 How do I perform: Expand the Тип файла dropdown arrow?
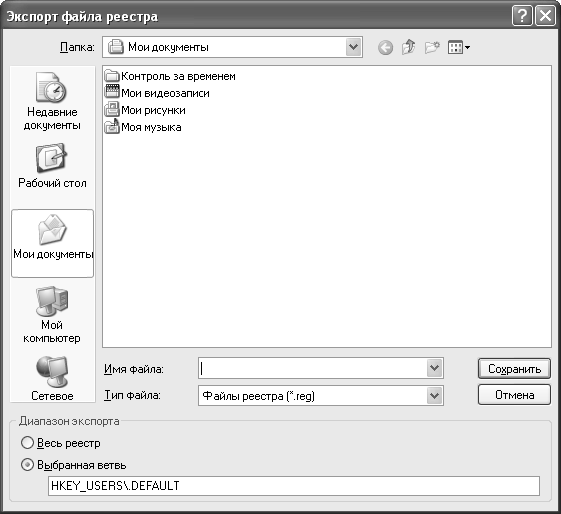tap(434, 396)
